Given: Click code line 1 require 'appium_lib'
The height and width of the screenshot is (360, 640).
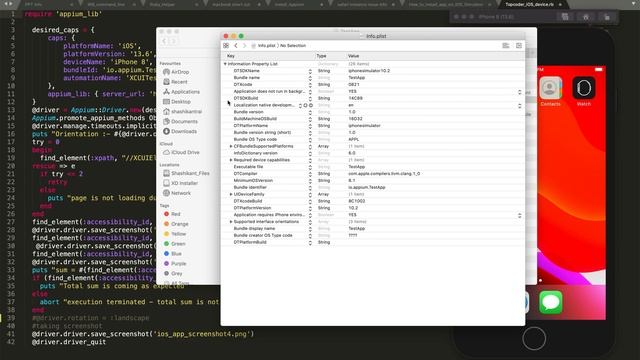Looking at the screenshot, I should click(x=64, y=14).
